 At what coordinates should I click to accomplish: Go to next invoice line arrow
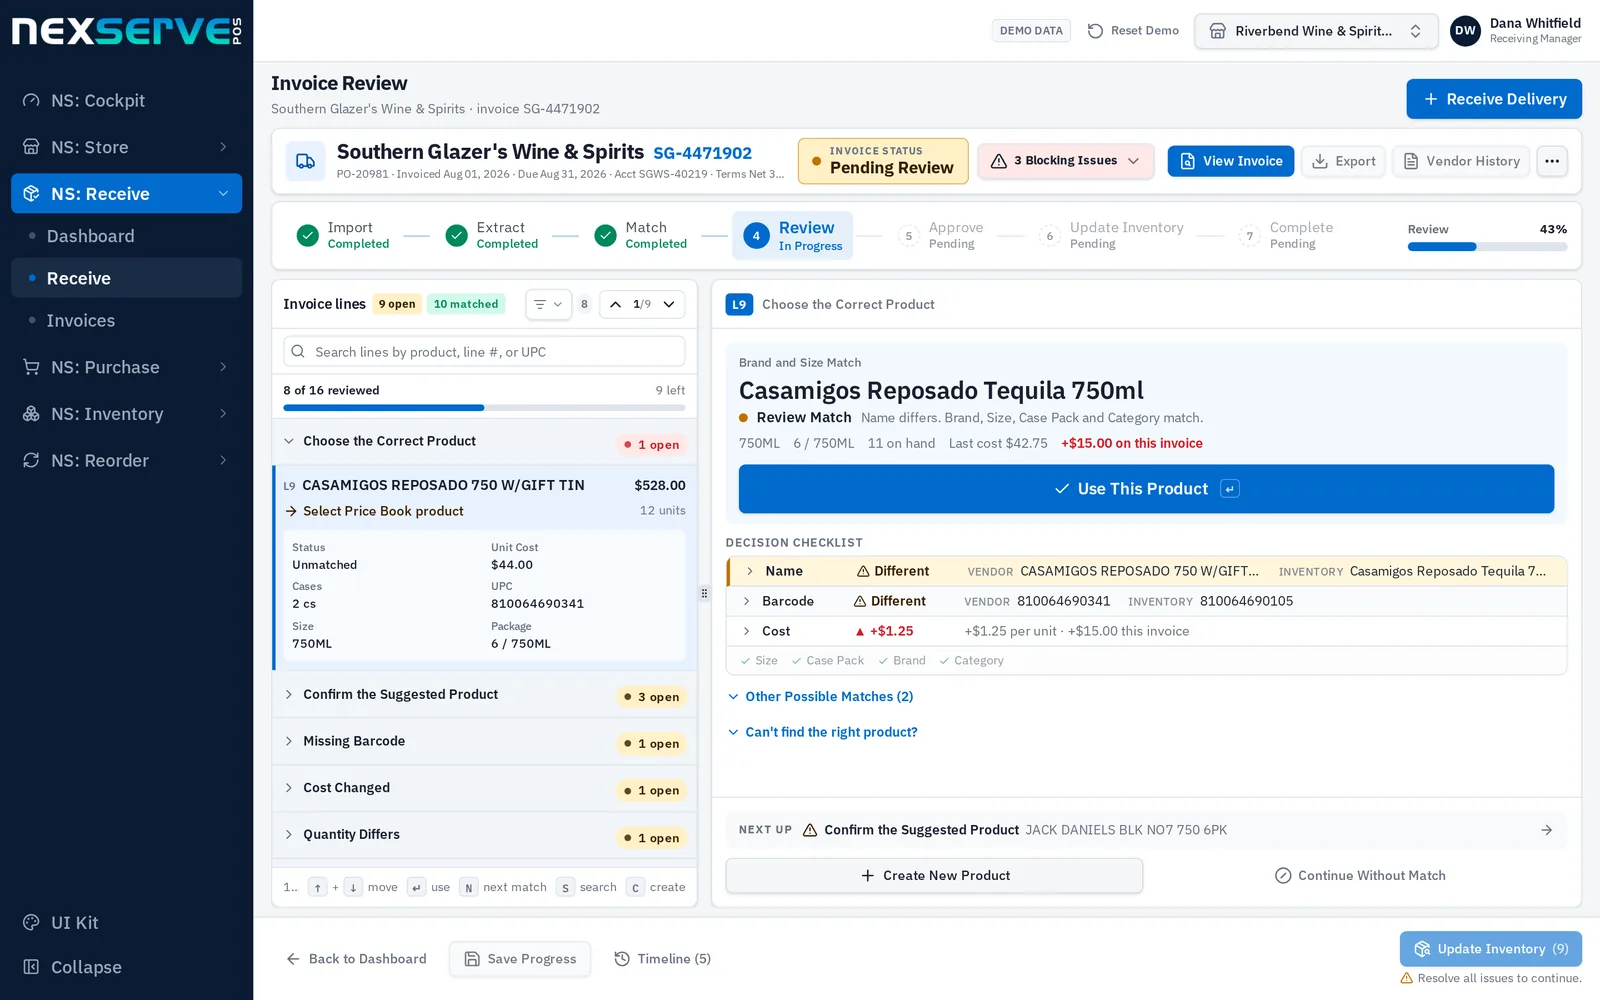pos(669,304)
